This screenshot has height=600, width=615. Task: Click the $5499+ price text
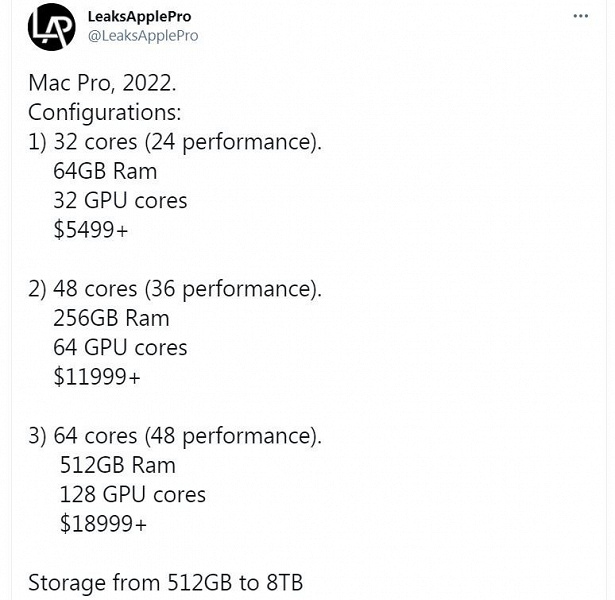click(91, 230)
